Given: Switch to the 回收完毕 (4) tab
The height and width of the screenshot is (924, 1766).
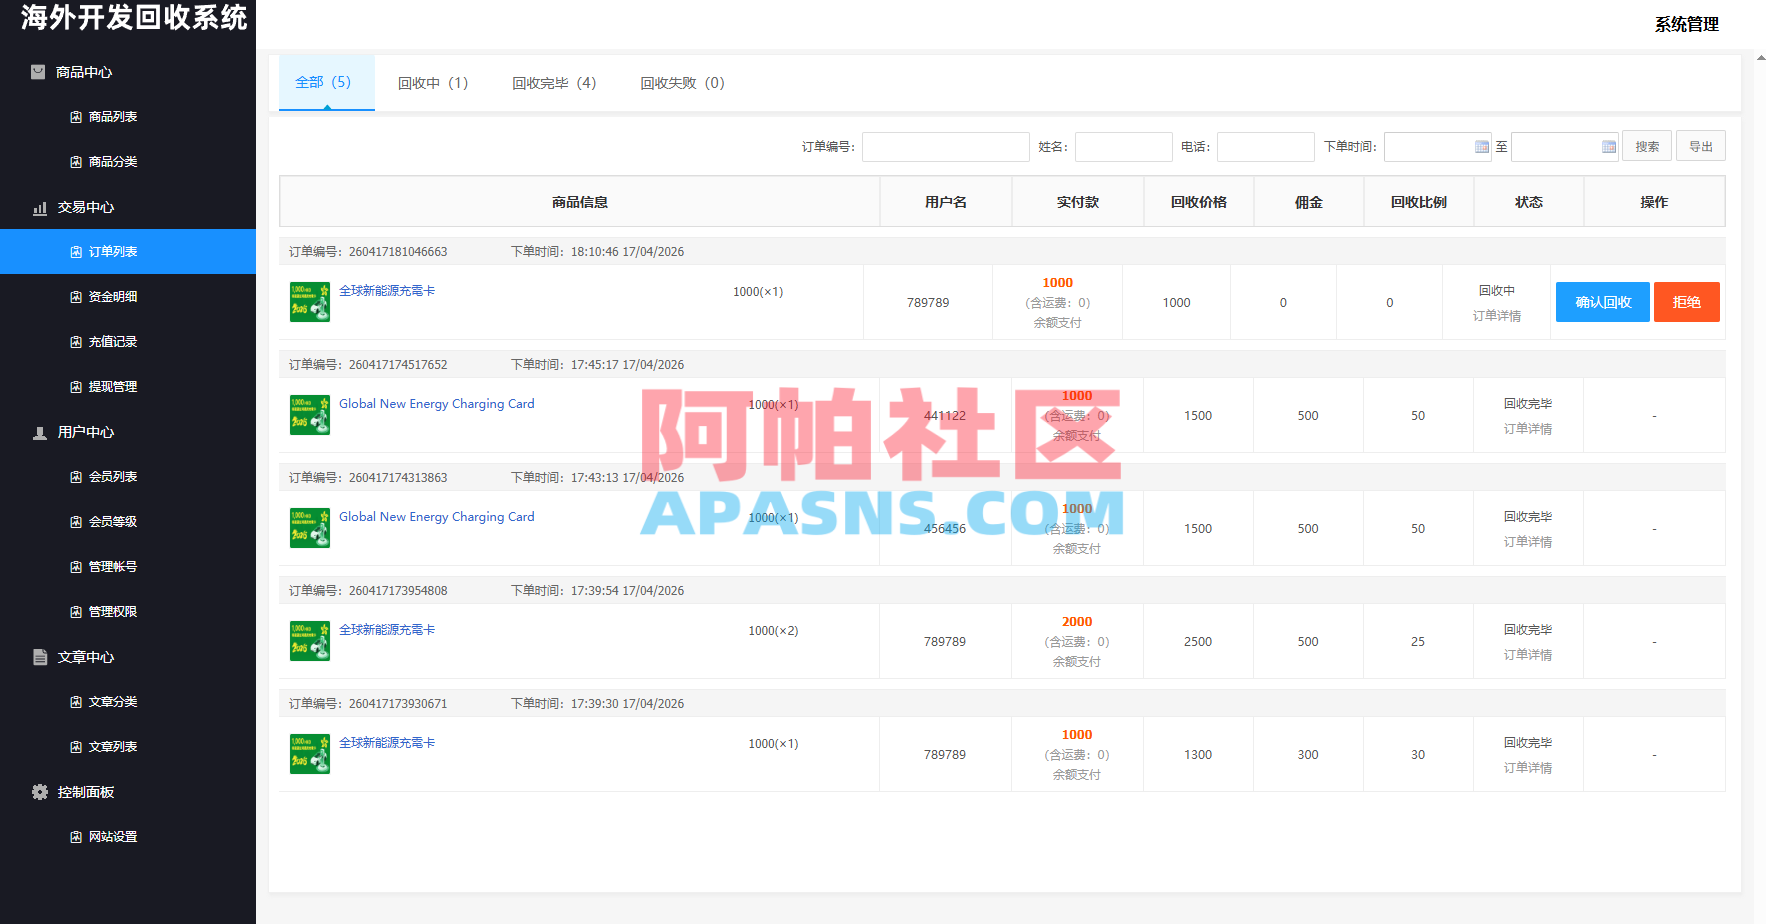Looking at the screenshot, I should coord(554,83).
